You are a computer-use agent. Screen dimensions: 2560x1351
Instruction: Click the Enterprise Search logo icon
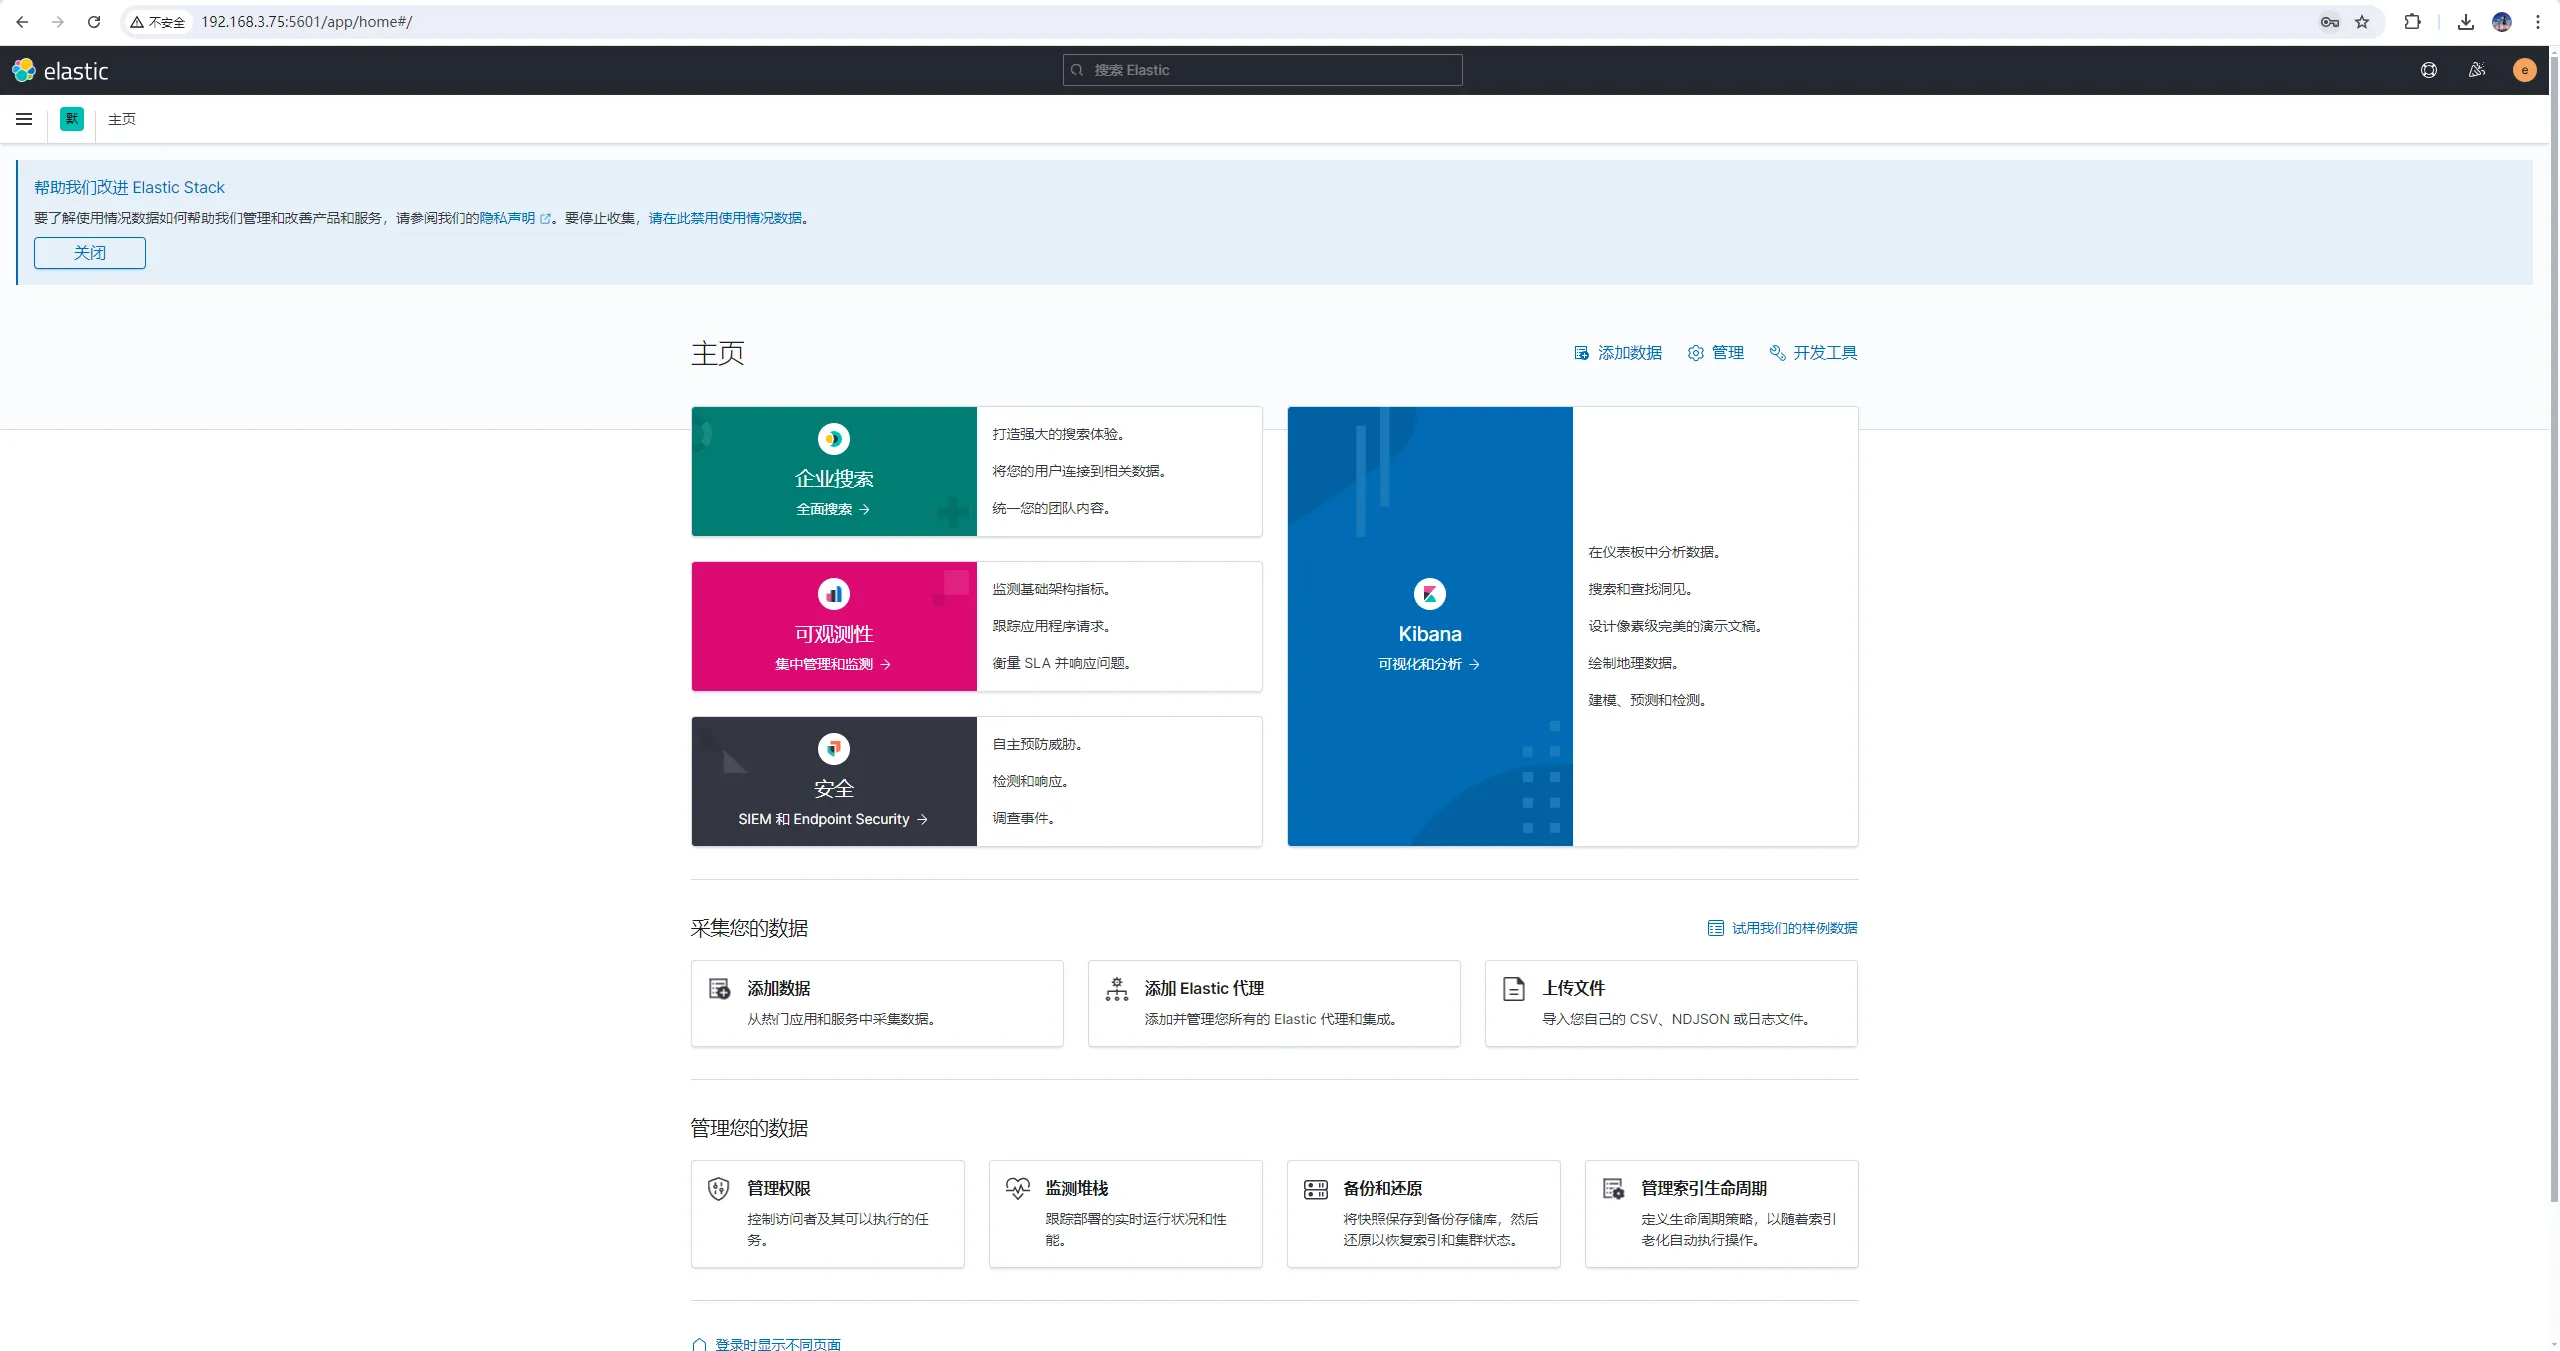tap(834, 439)
